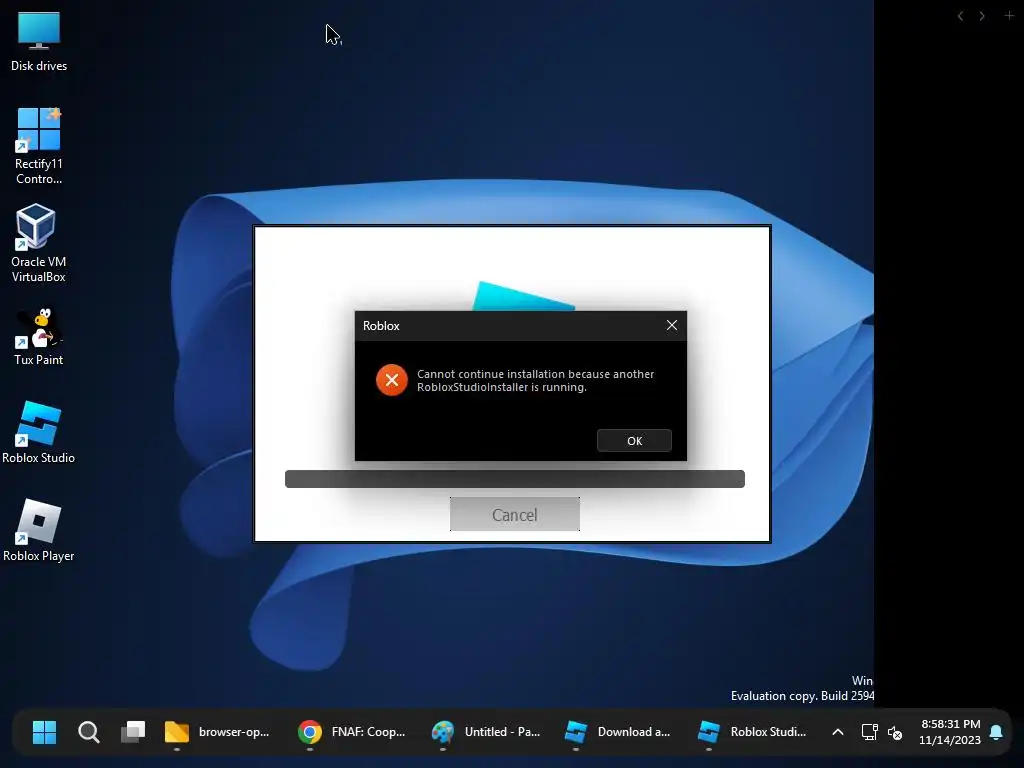Close the Roblox error dialog
The height and width of the screenshot is (768, 1024).
pos(671,325)
